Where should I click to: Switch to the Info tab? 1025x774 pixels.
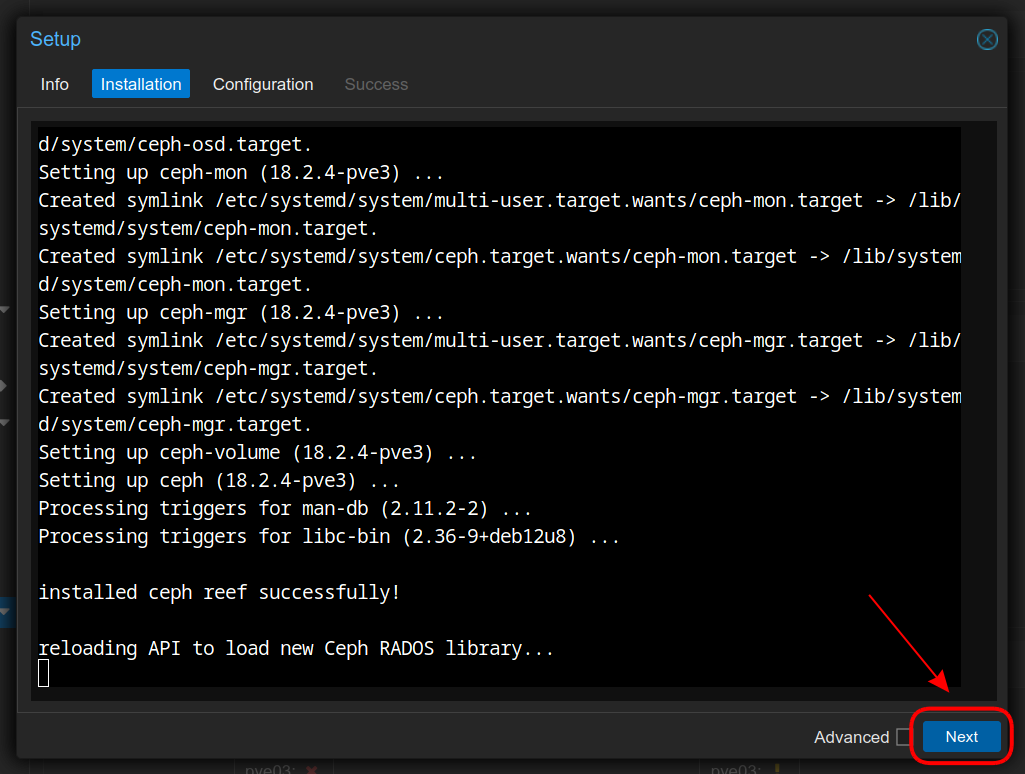[x=55, y=84]
